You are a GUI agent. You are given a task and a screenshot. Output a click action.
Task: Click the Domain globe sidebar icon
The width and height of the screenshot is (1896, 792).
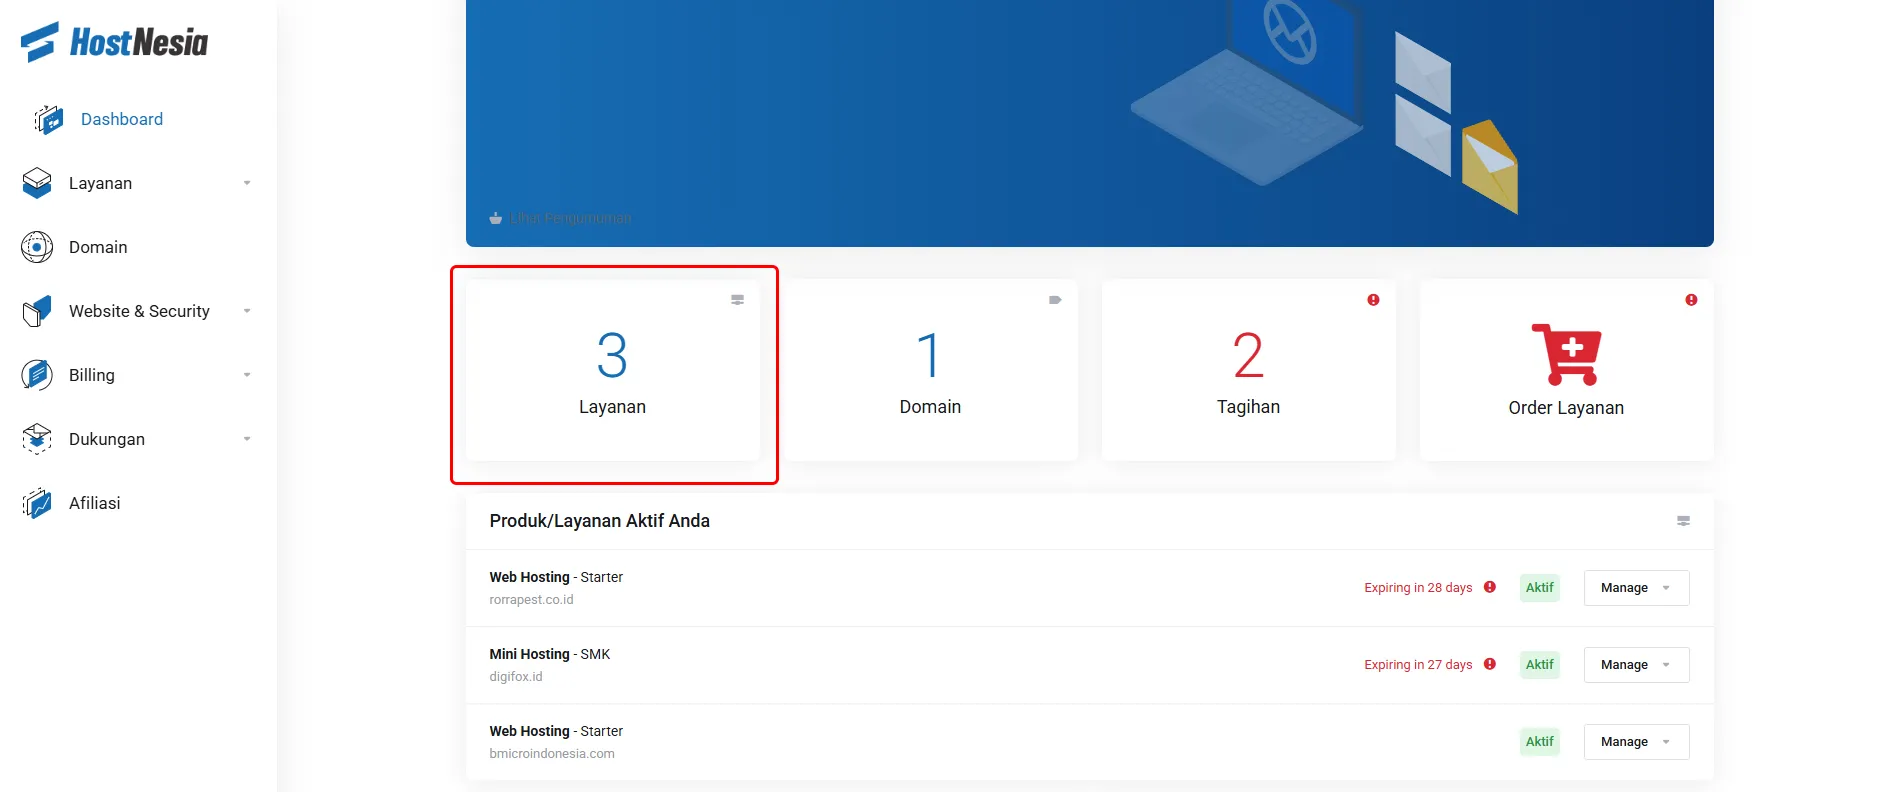[37, 247]
